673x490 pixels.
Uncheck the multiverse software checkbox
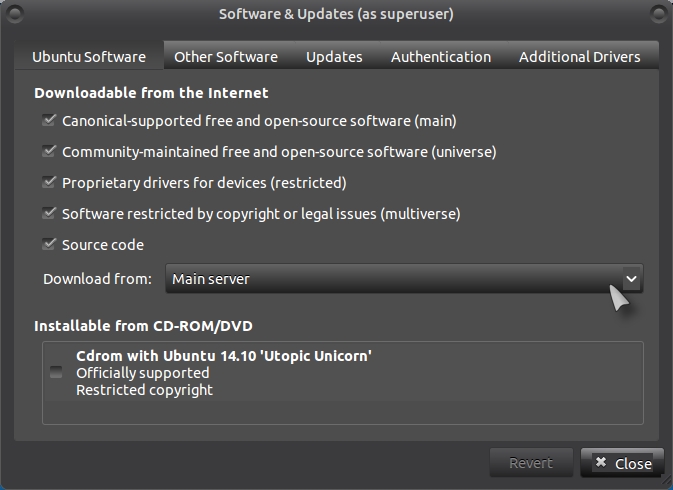click(x=49, y=214)
